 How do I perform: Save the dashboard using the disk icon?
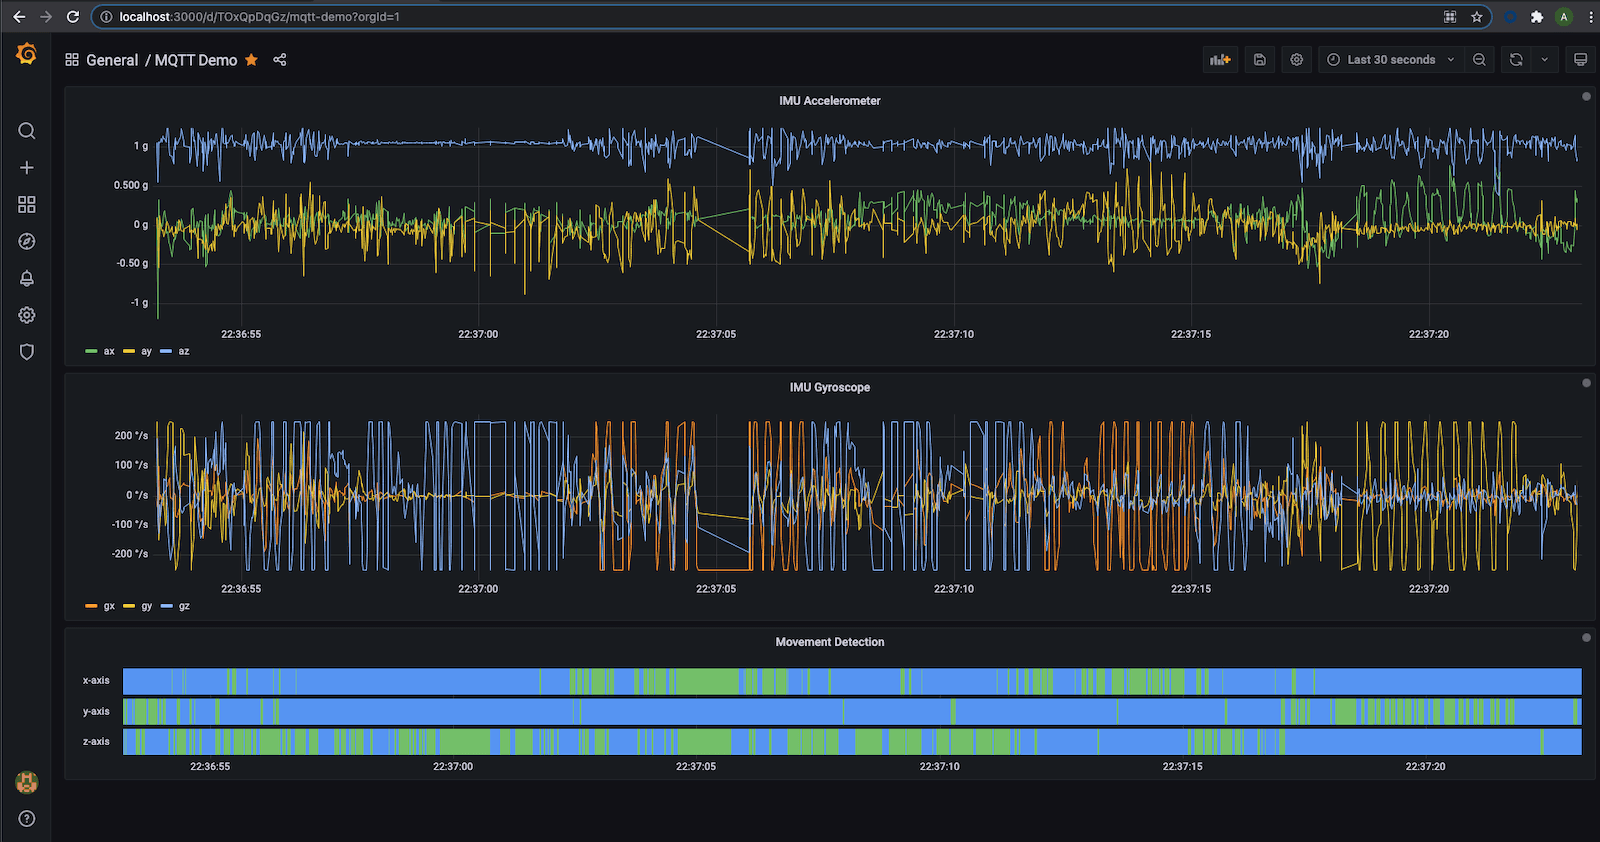(x=1260, y=60)
